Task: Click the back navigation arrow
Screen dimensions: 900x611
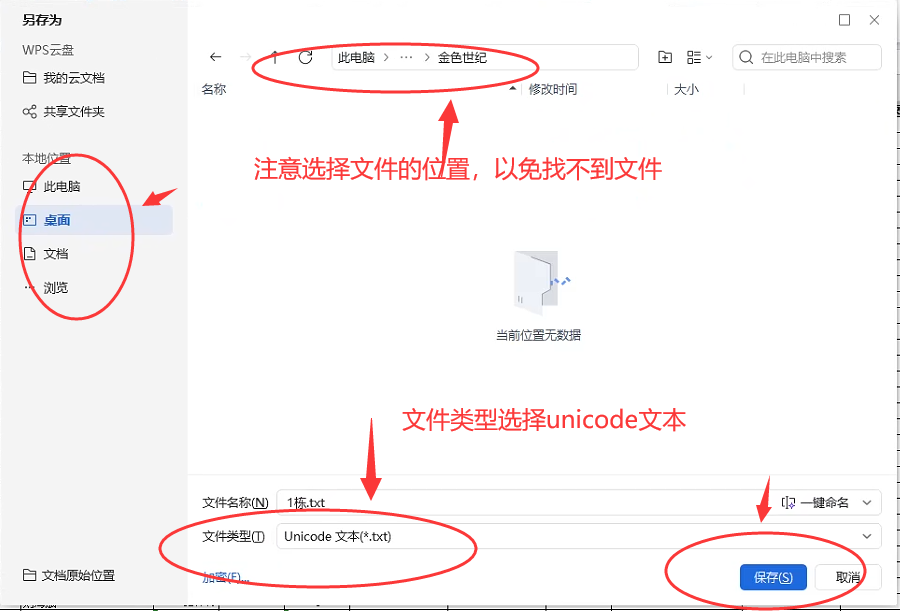Action: point(214,58)
